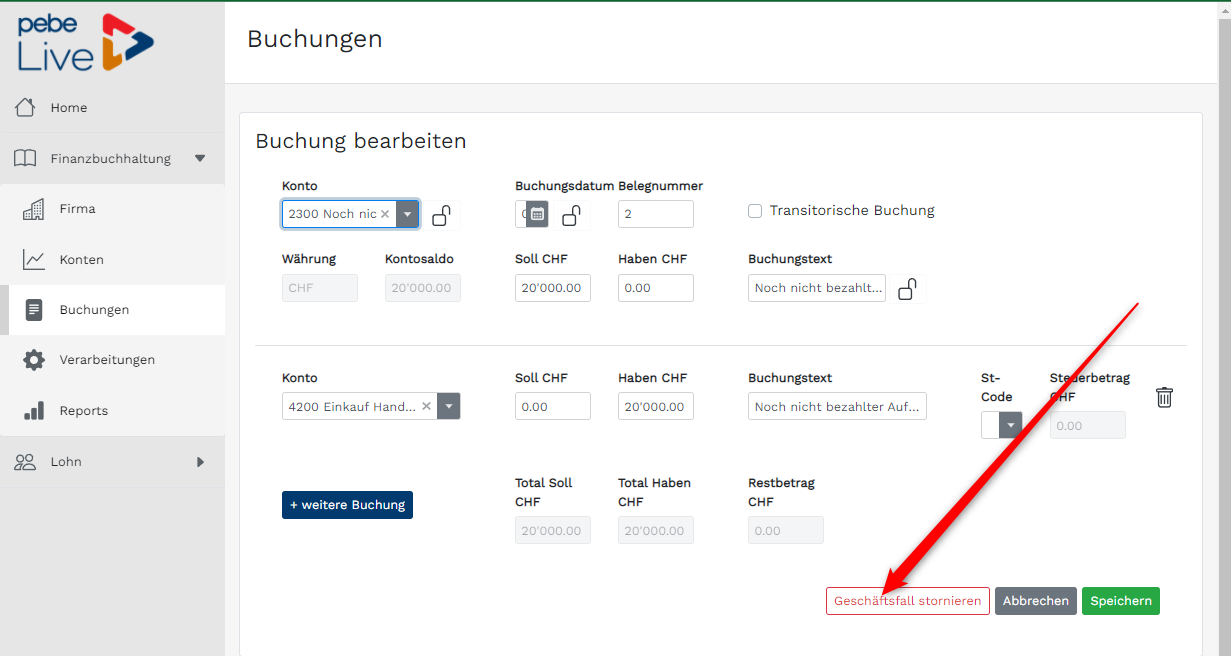Open the Buchungsdatum calendar picker

537,214
